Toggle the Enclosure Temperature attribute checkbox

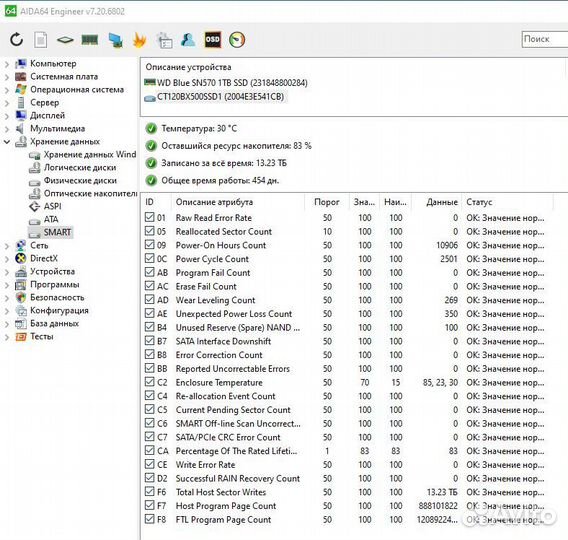click(x=149, y=382)
